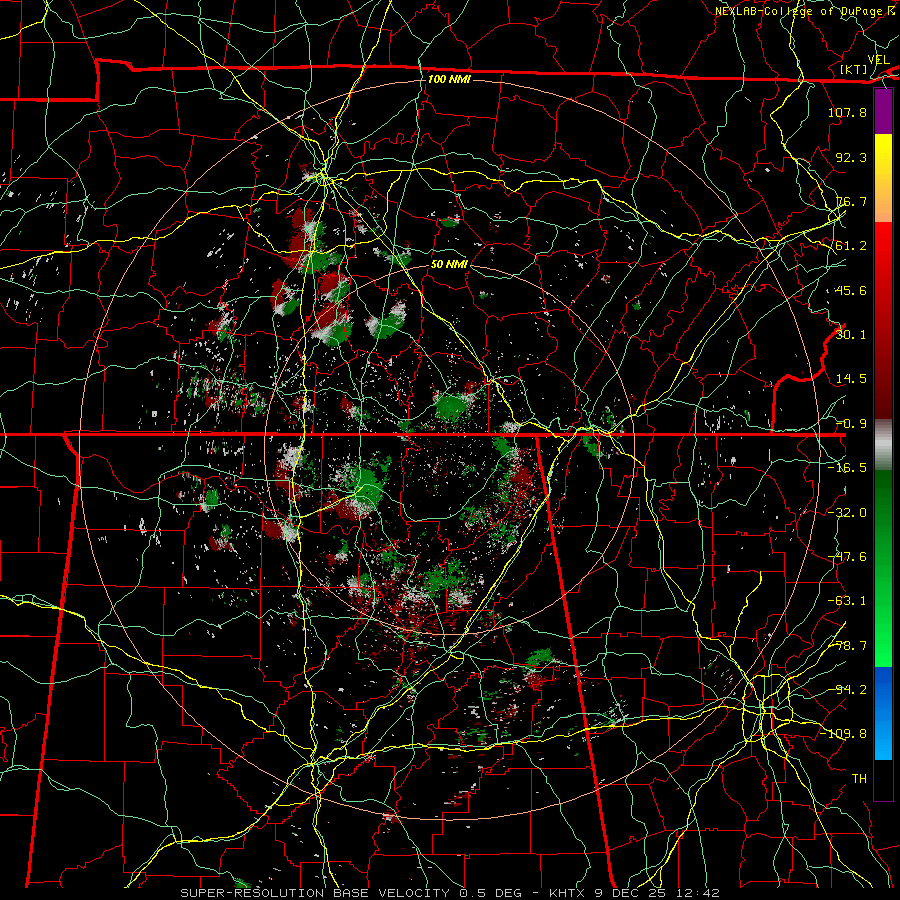Pick the blue segment of the color bar

coord(883,713)
